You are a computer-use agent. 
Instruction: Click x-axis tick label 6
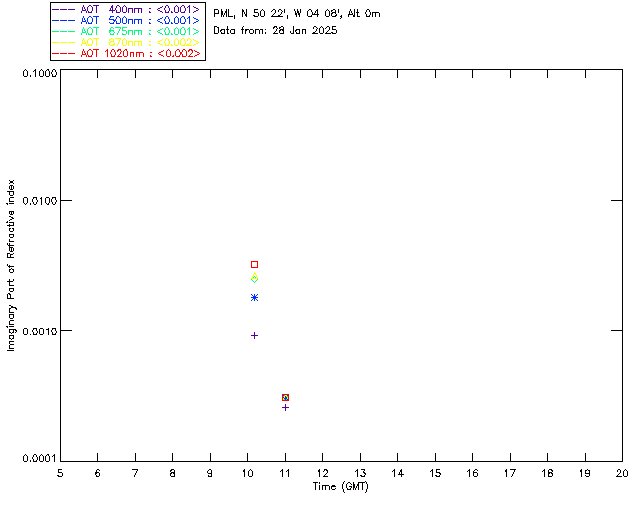[98, 473]
